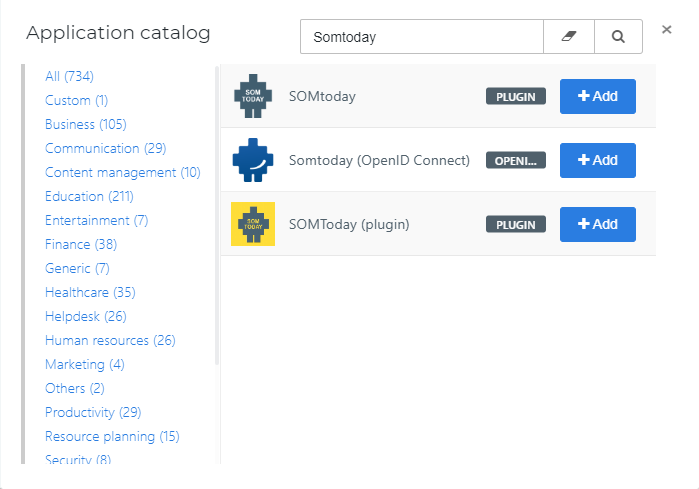699x489 pixels.
Task: Select Communication (29) category
Action: 106,148
